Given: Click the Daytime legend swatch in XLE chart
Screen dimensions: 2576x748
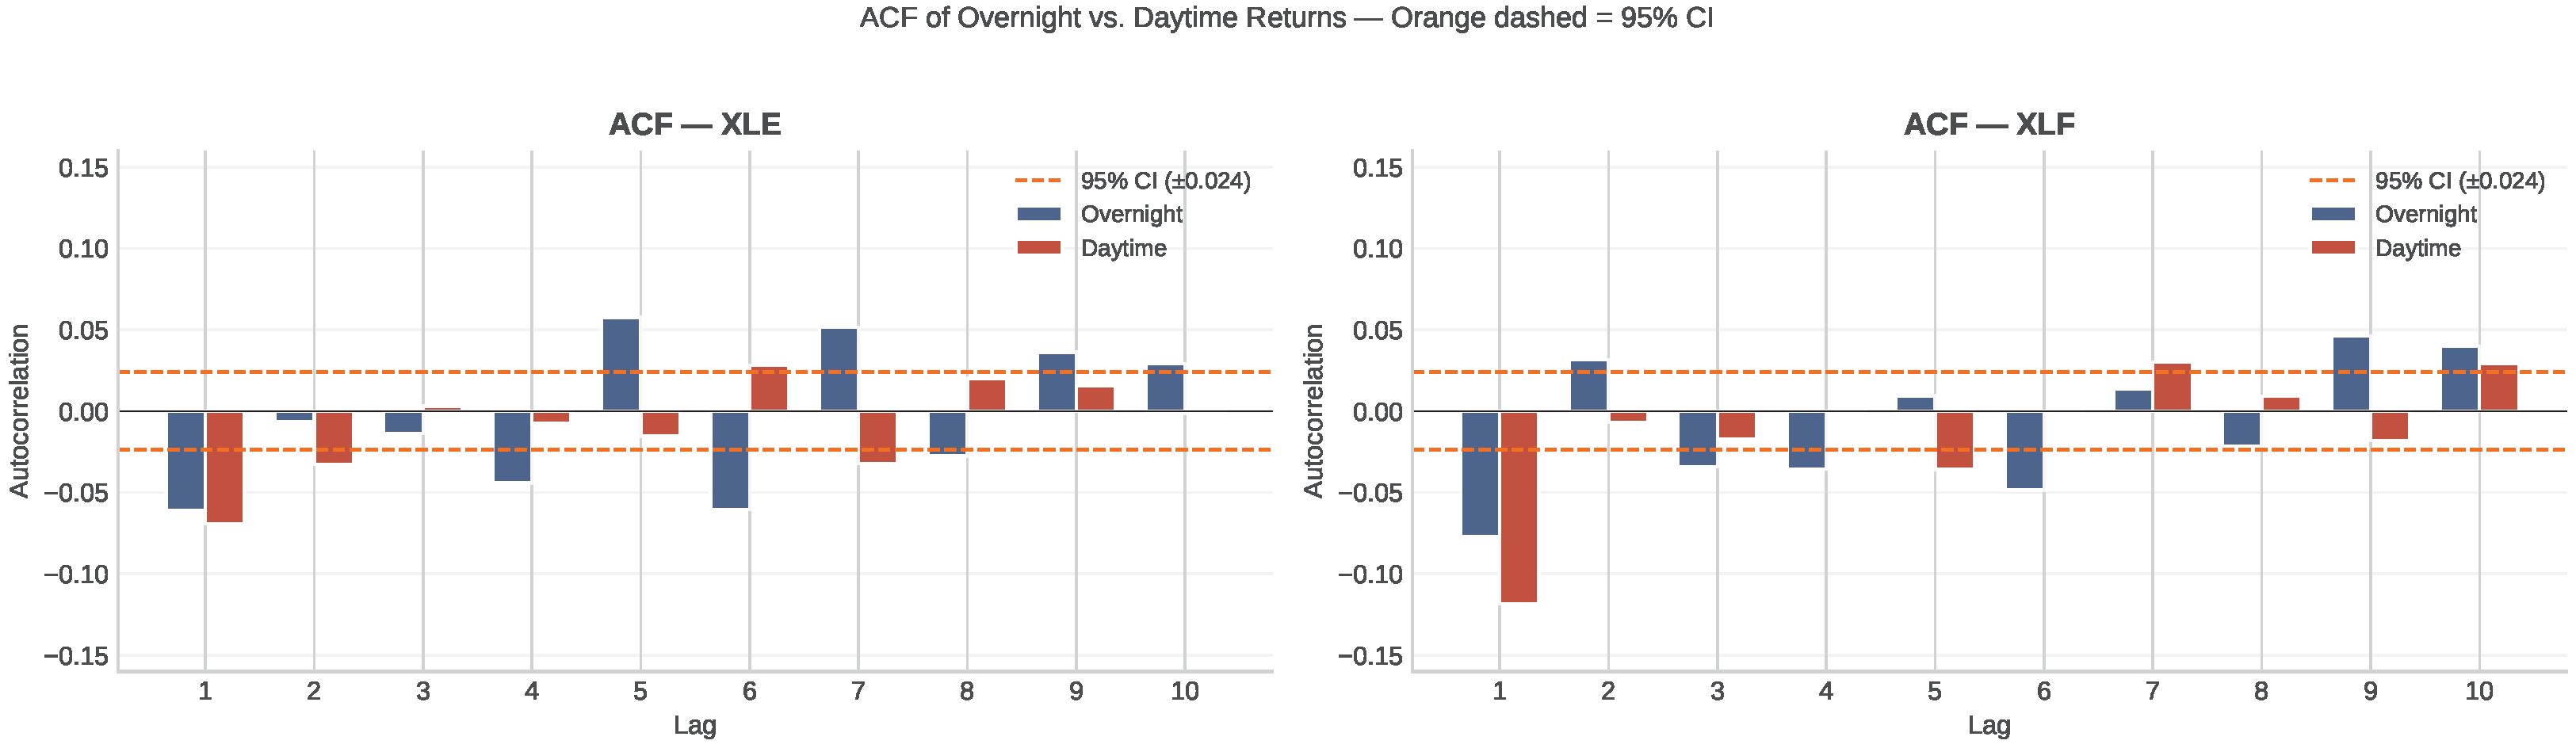Looking at the screenshot, I should [x=1038, y=248].
